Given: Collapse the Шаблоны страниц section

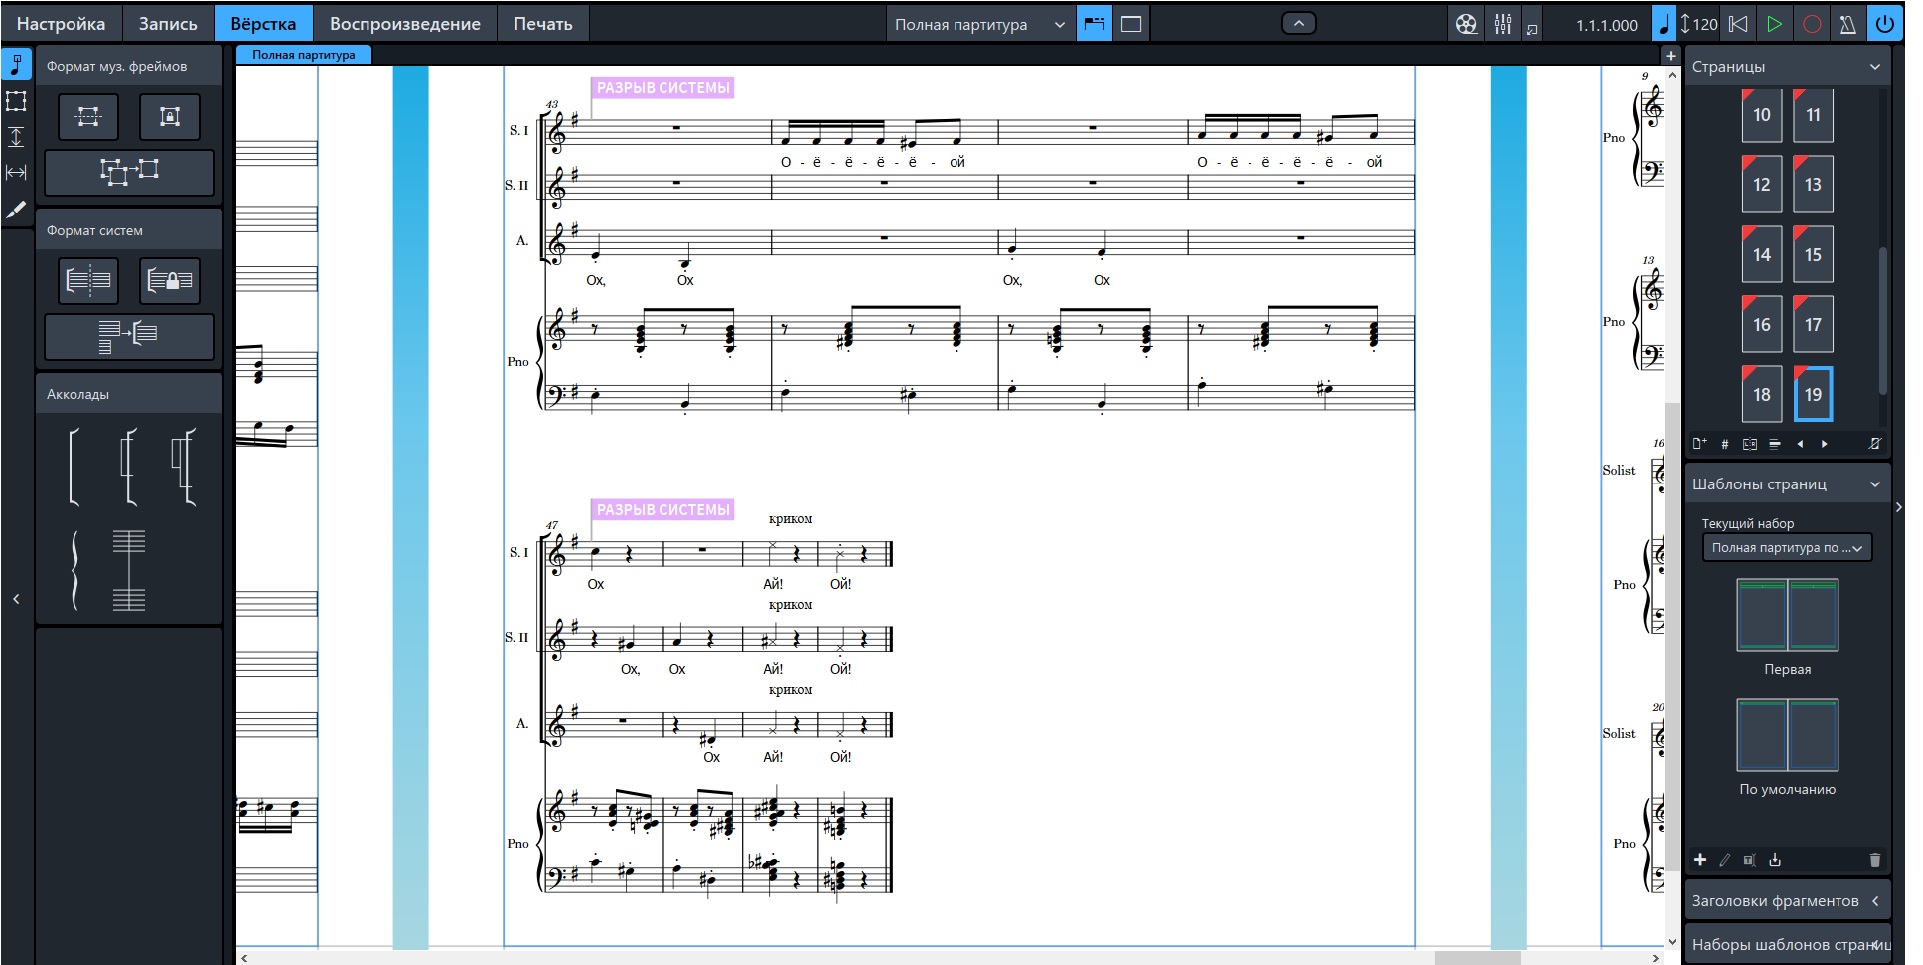Looking at the screenshot, I should tap(1875, 484).
